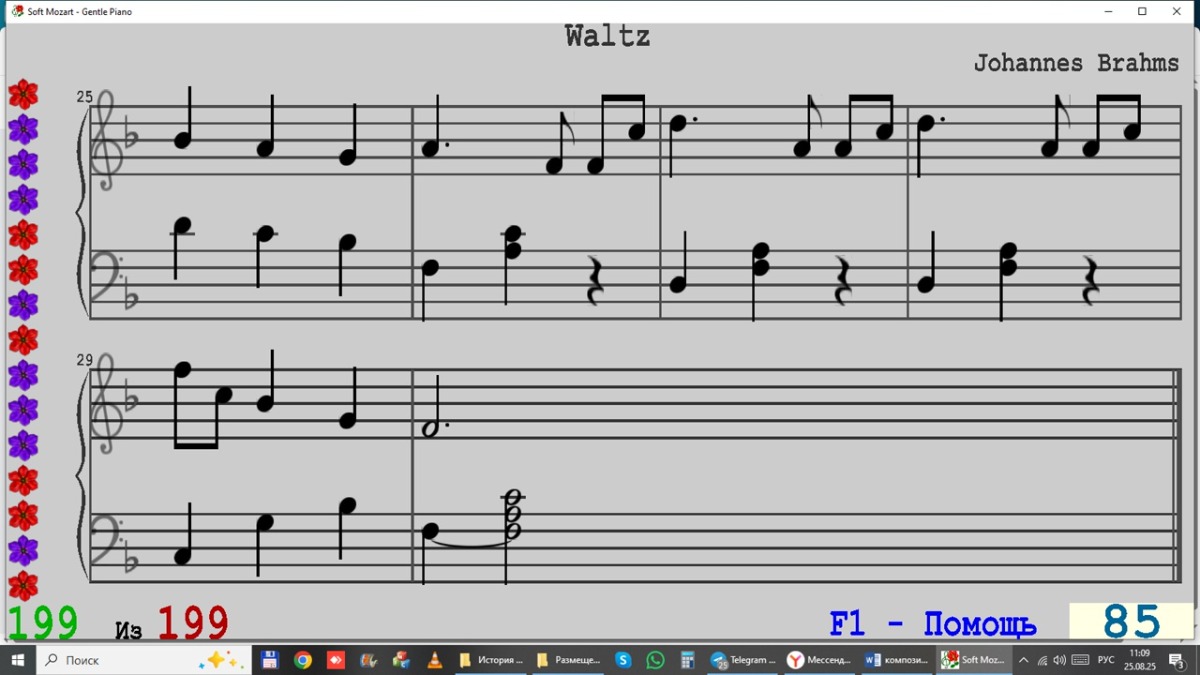
Task: Click the blue floppy disk save icon
Action: [269, 660]
